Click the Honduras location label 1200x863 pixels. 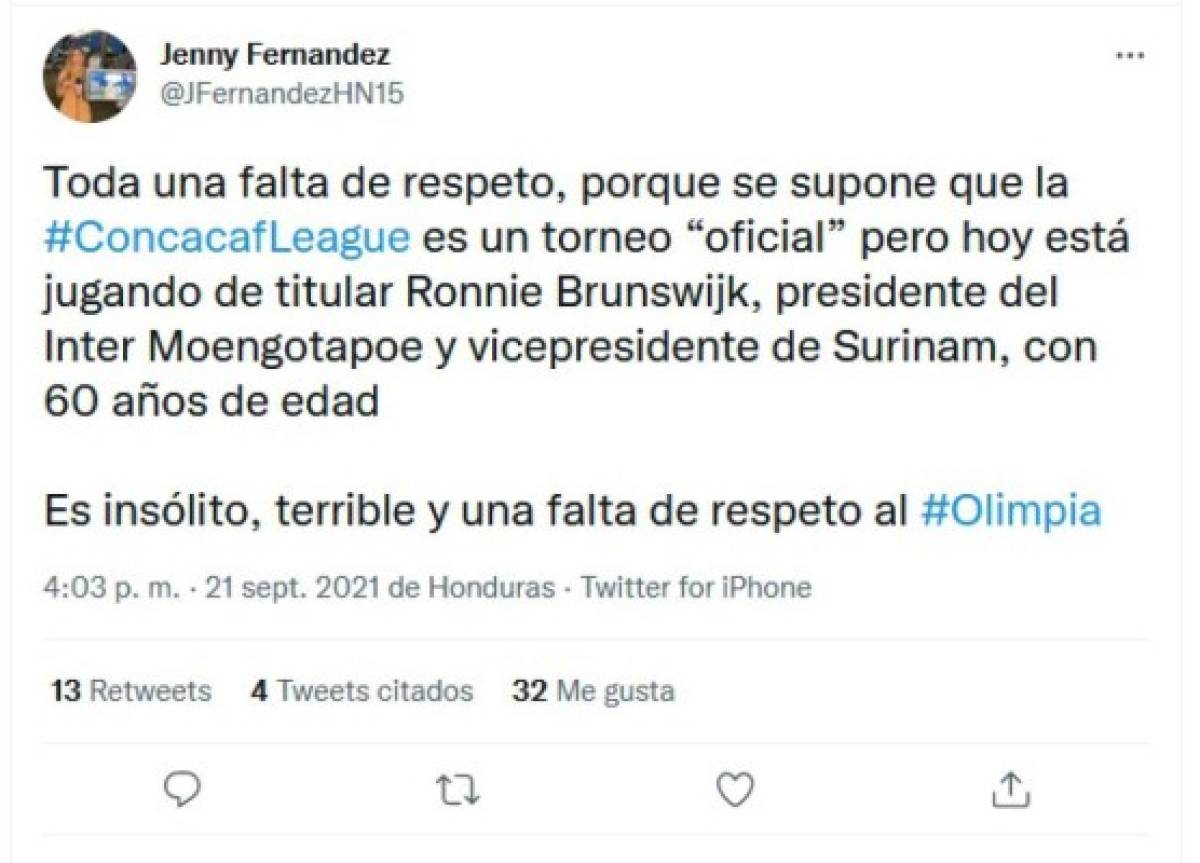490,587
